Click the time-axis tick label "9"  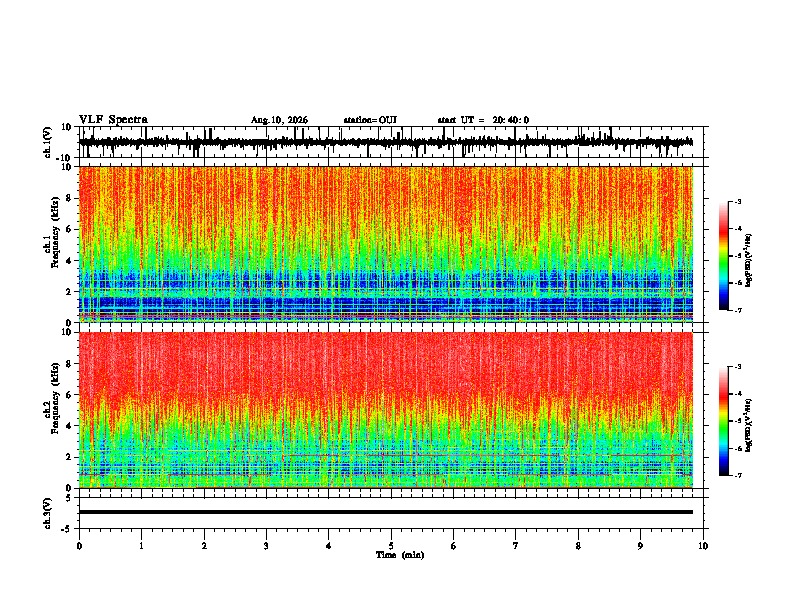tap(640, 546)
